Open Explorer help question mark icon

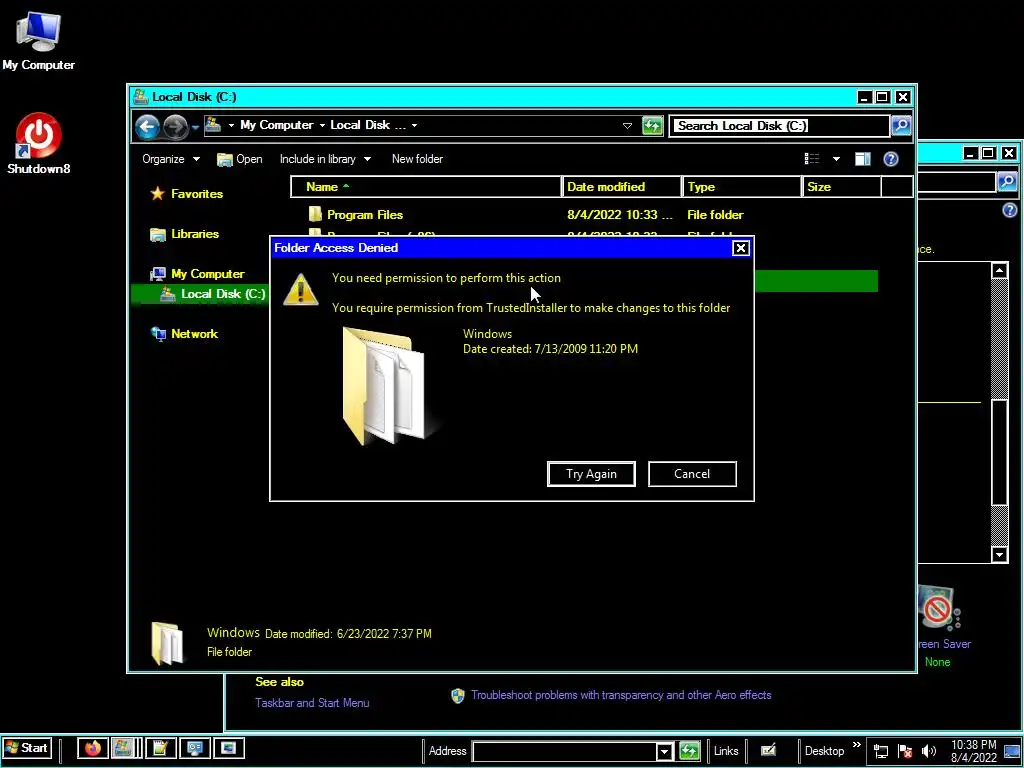(x=890, y=159)
